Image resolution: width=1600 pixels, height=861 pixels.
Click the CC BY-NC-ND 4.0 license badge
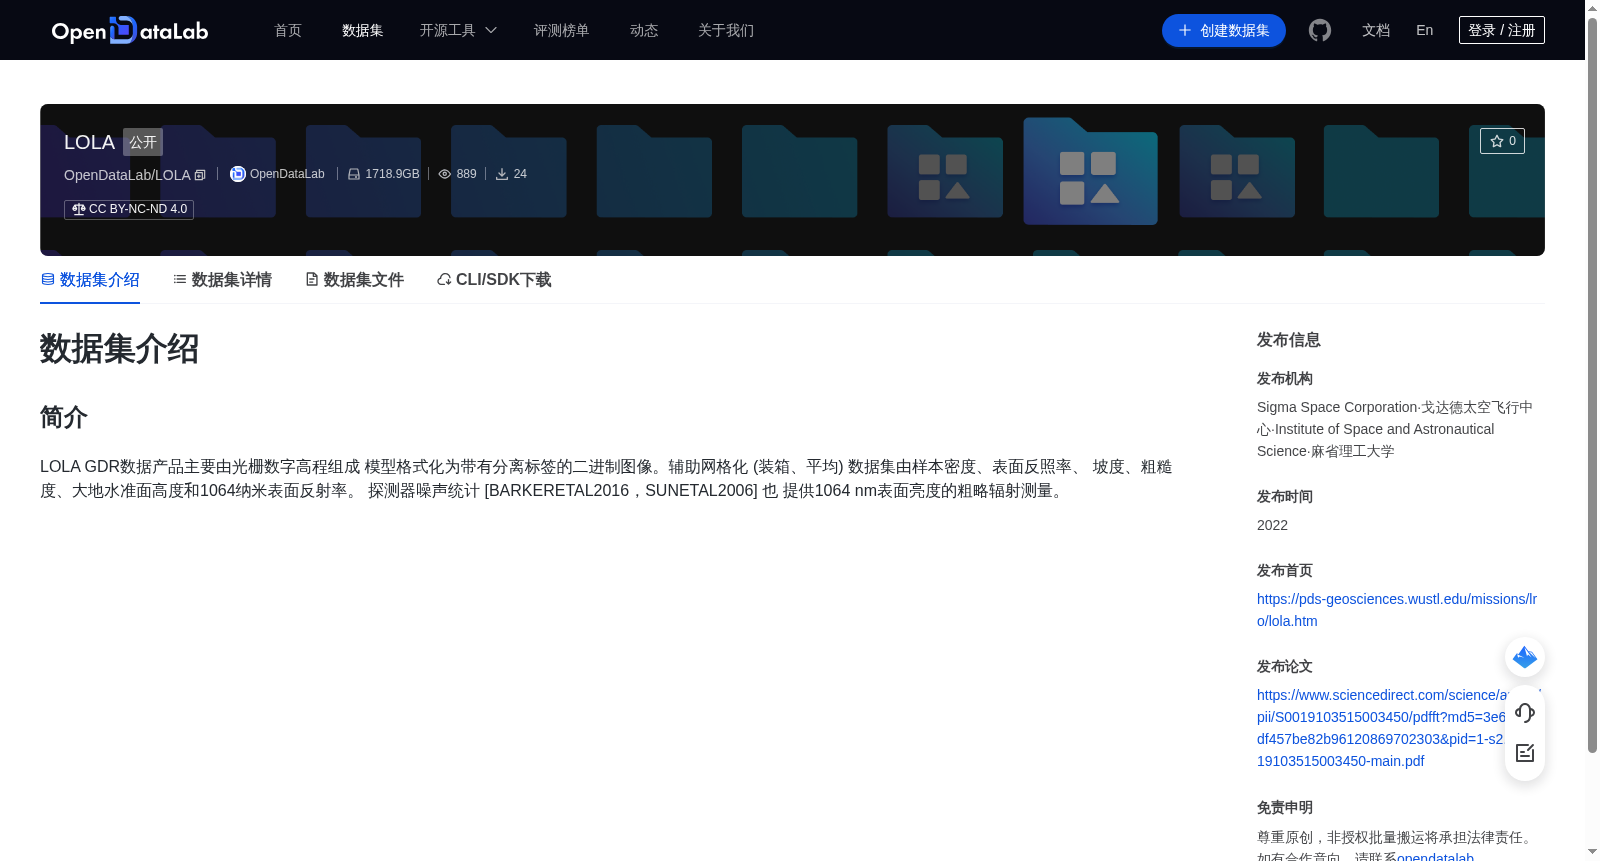tap(129, 209)
